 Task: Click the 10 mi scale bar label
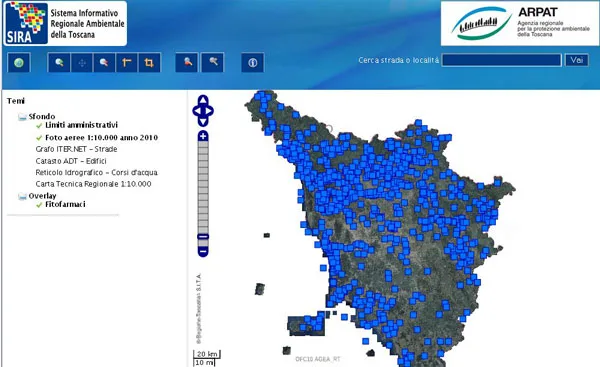point(205,362)
